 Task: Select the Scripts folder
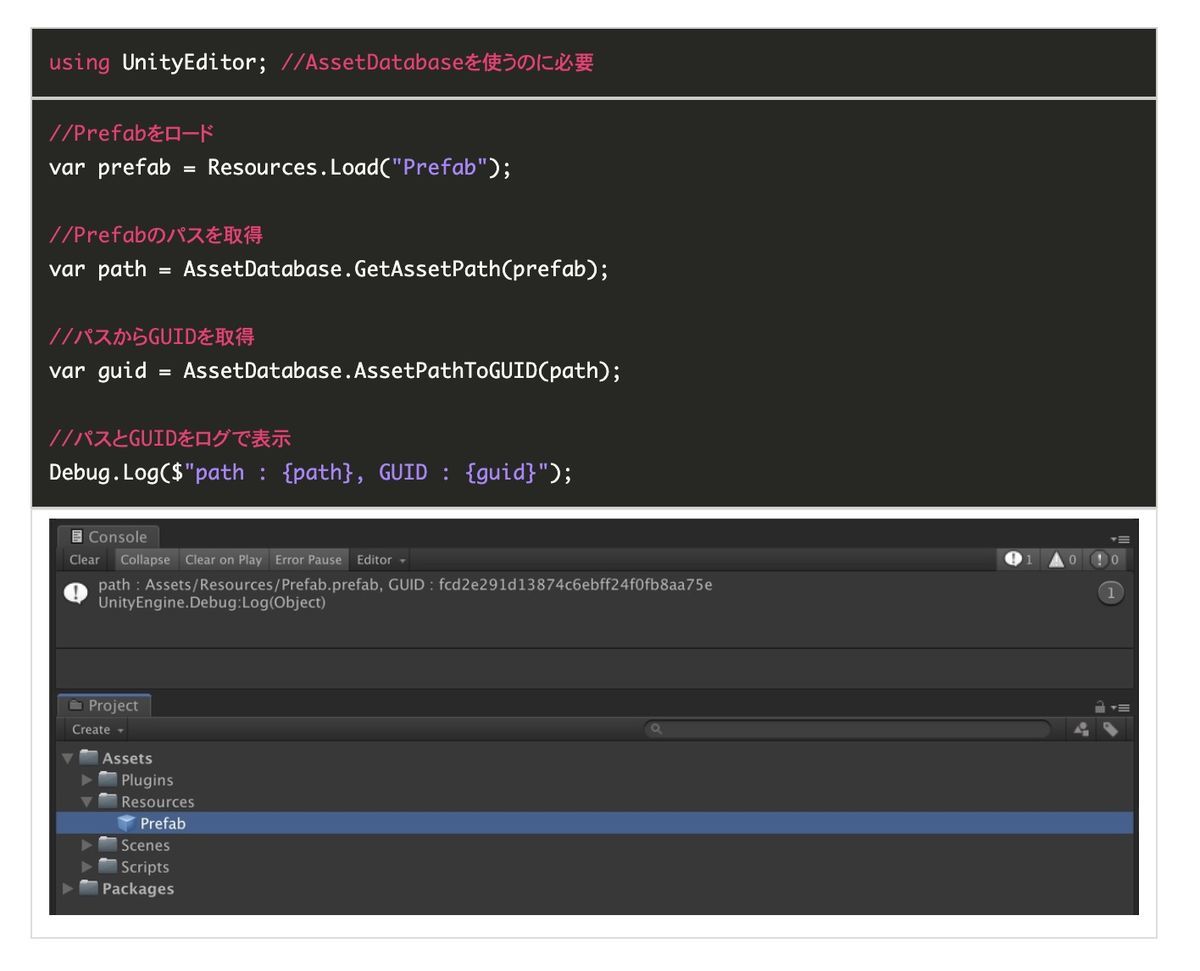[x=145, y=867]
